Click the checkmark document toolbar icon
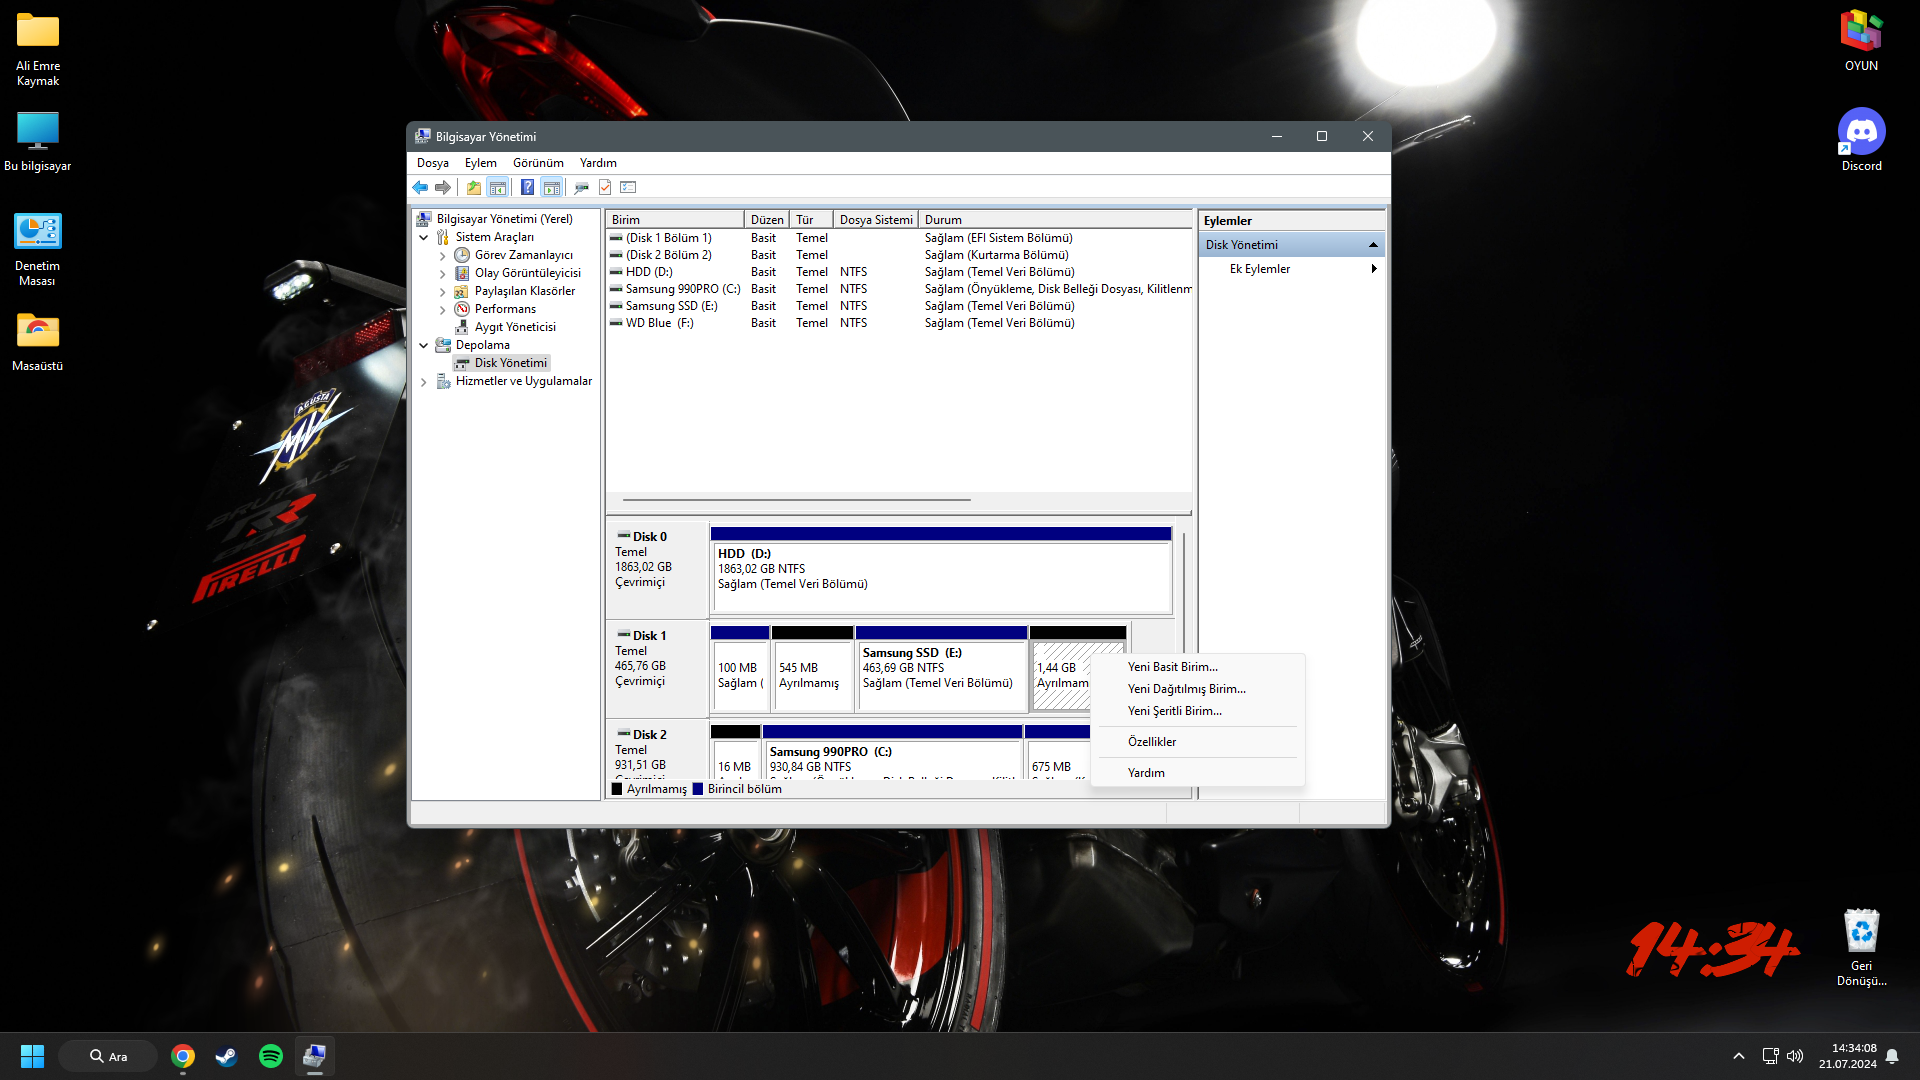The width and height of the screenshot is (1920, 1080). [605, 187]
